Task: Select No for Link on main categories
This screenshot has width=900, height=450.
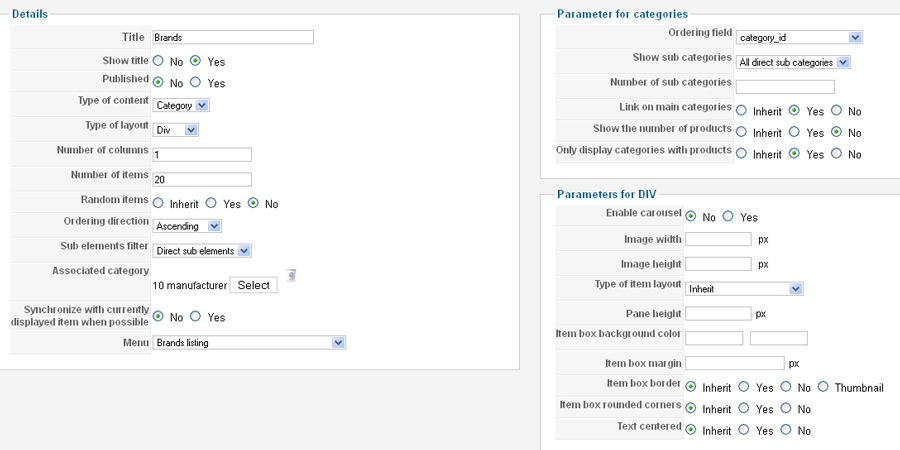Action: coord(836,110)
